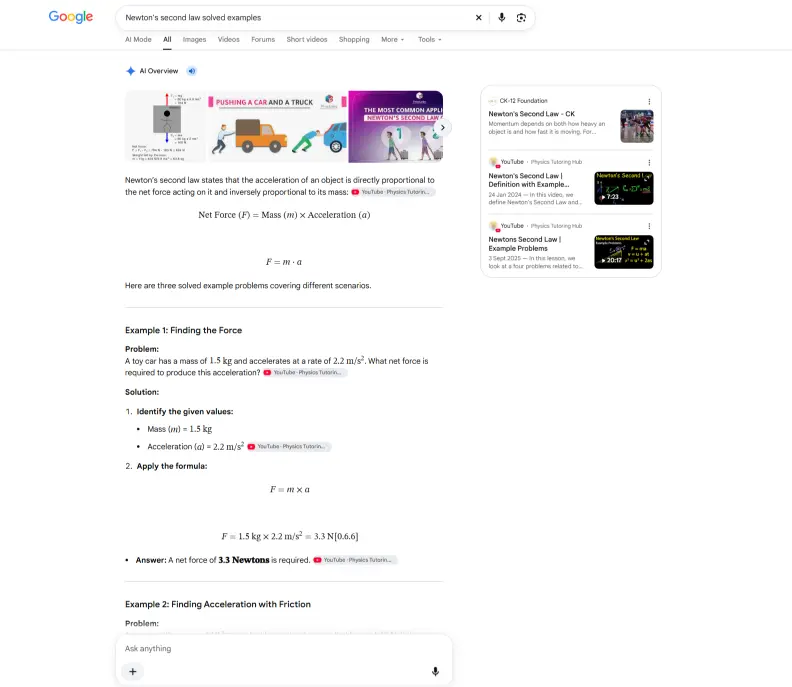Click the 3.3 Newtons answer text
The width and height of the screenshot is (792, 687).
pyautogui.click(x=243, y=560)
